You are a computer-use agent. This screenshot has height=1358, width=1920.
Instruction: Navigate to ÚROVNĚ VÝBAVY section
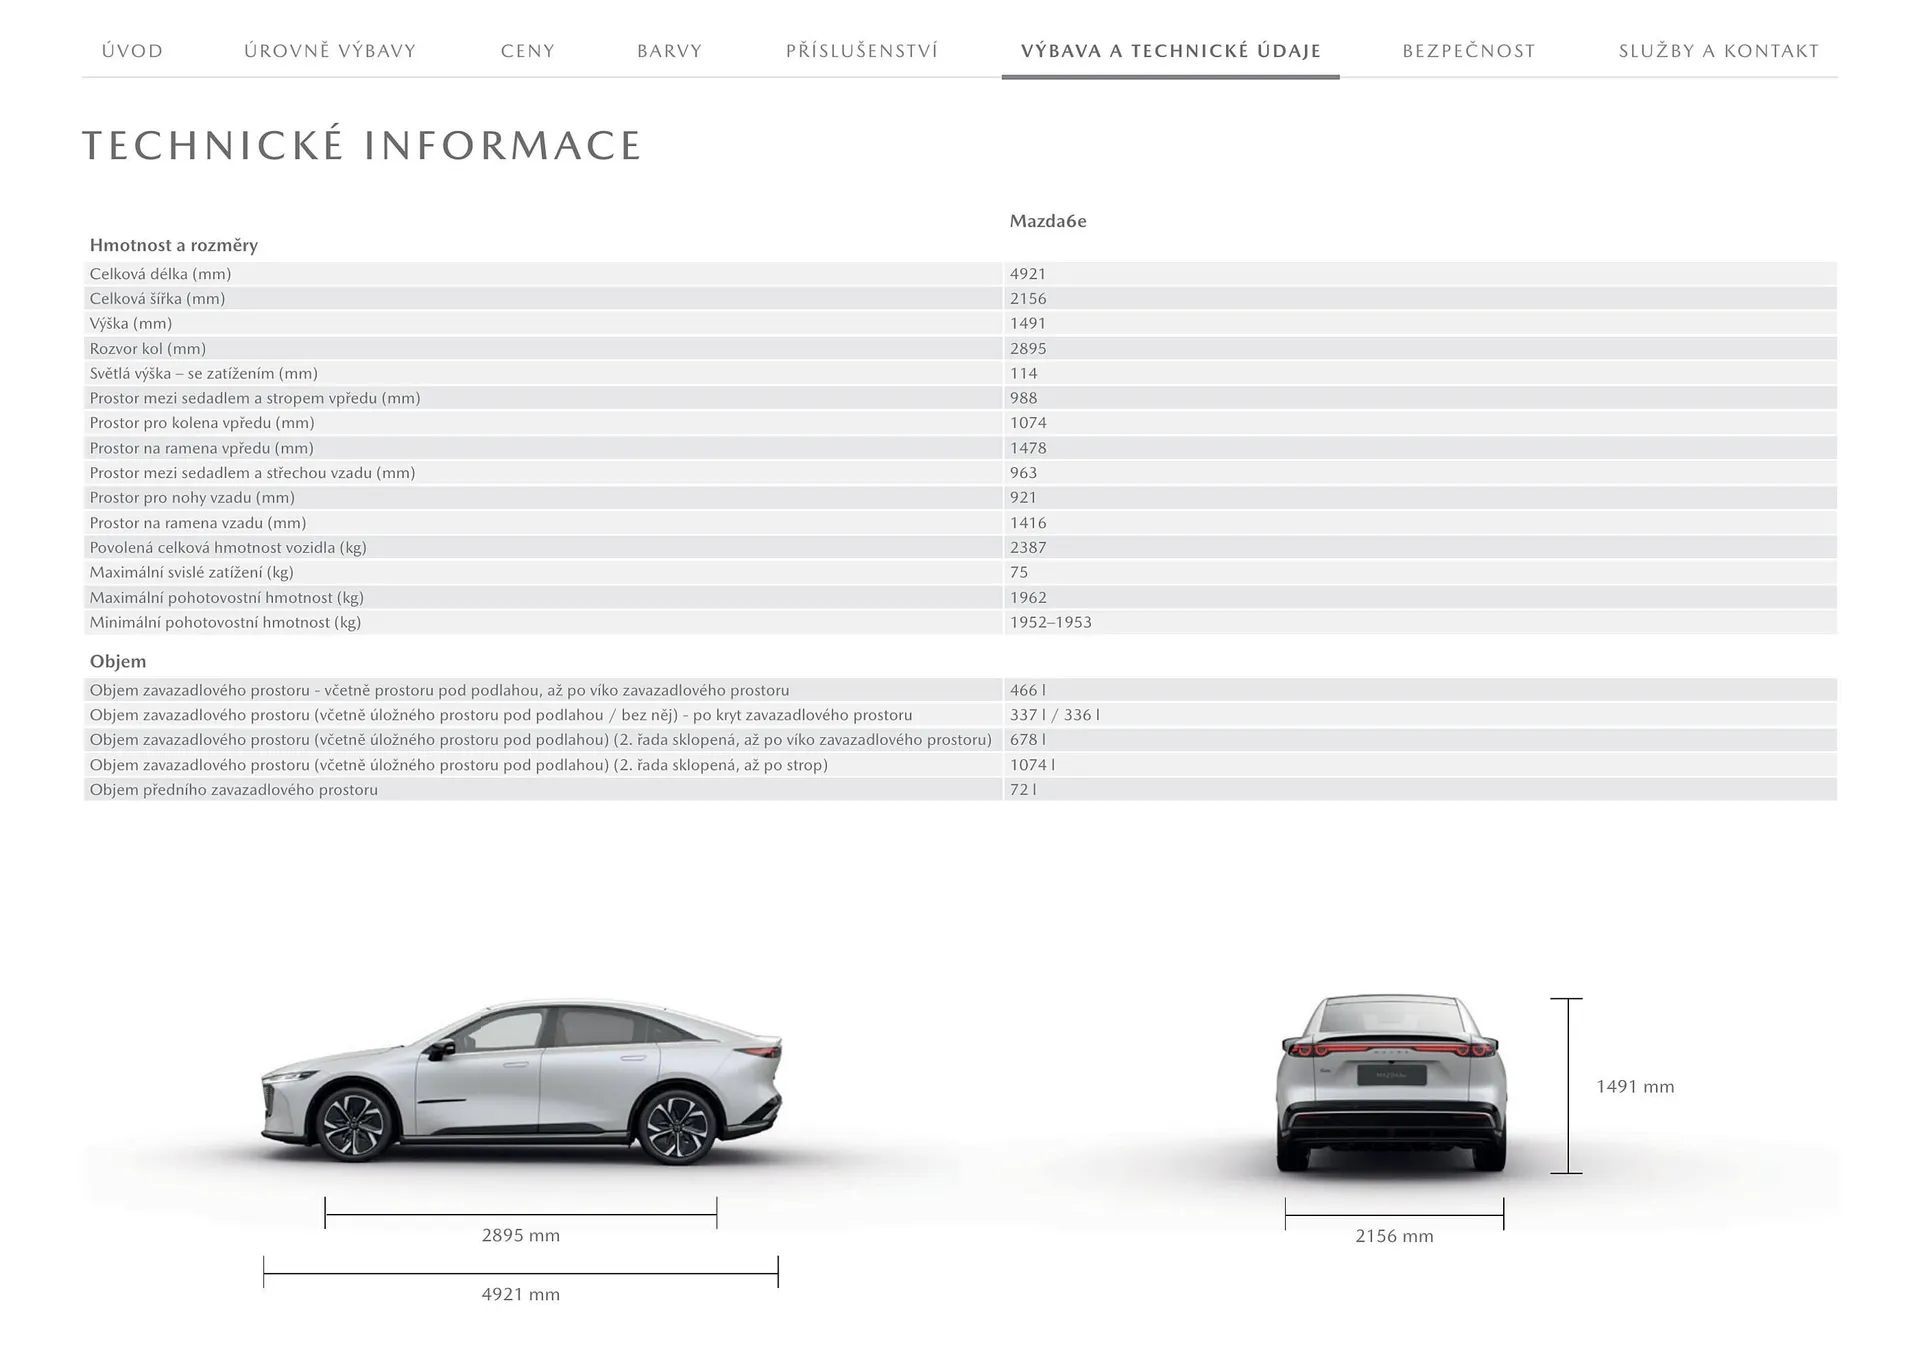331,50
